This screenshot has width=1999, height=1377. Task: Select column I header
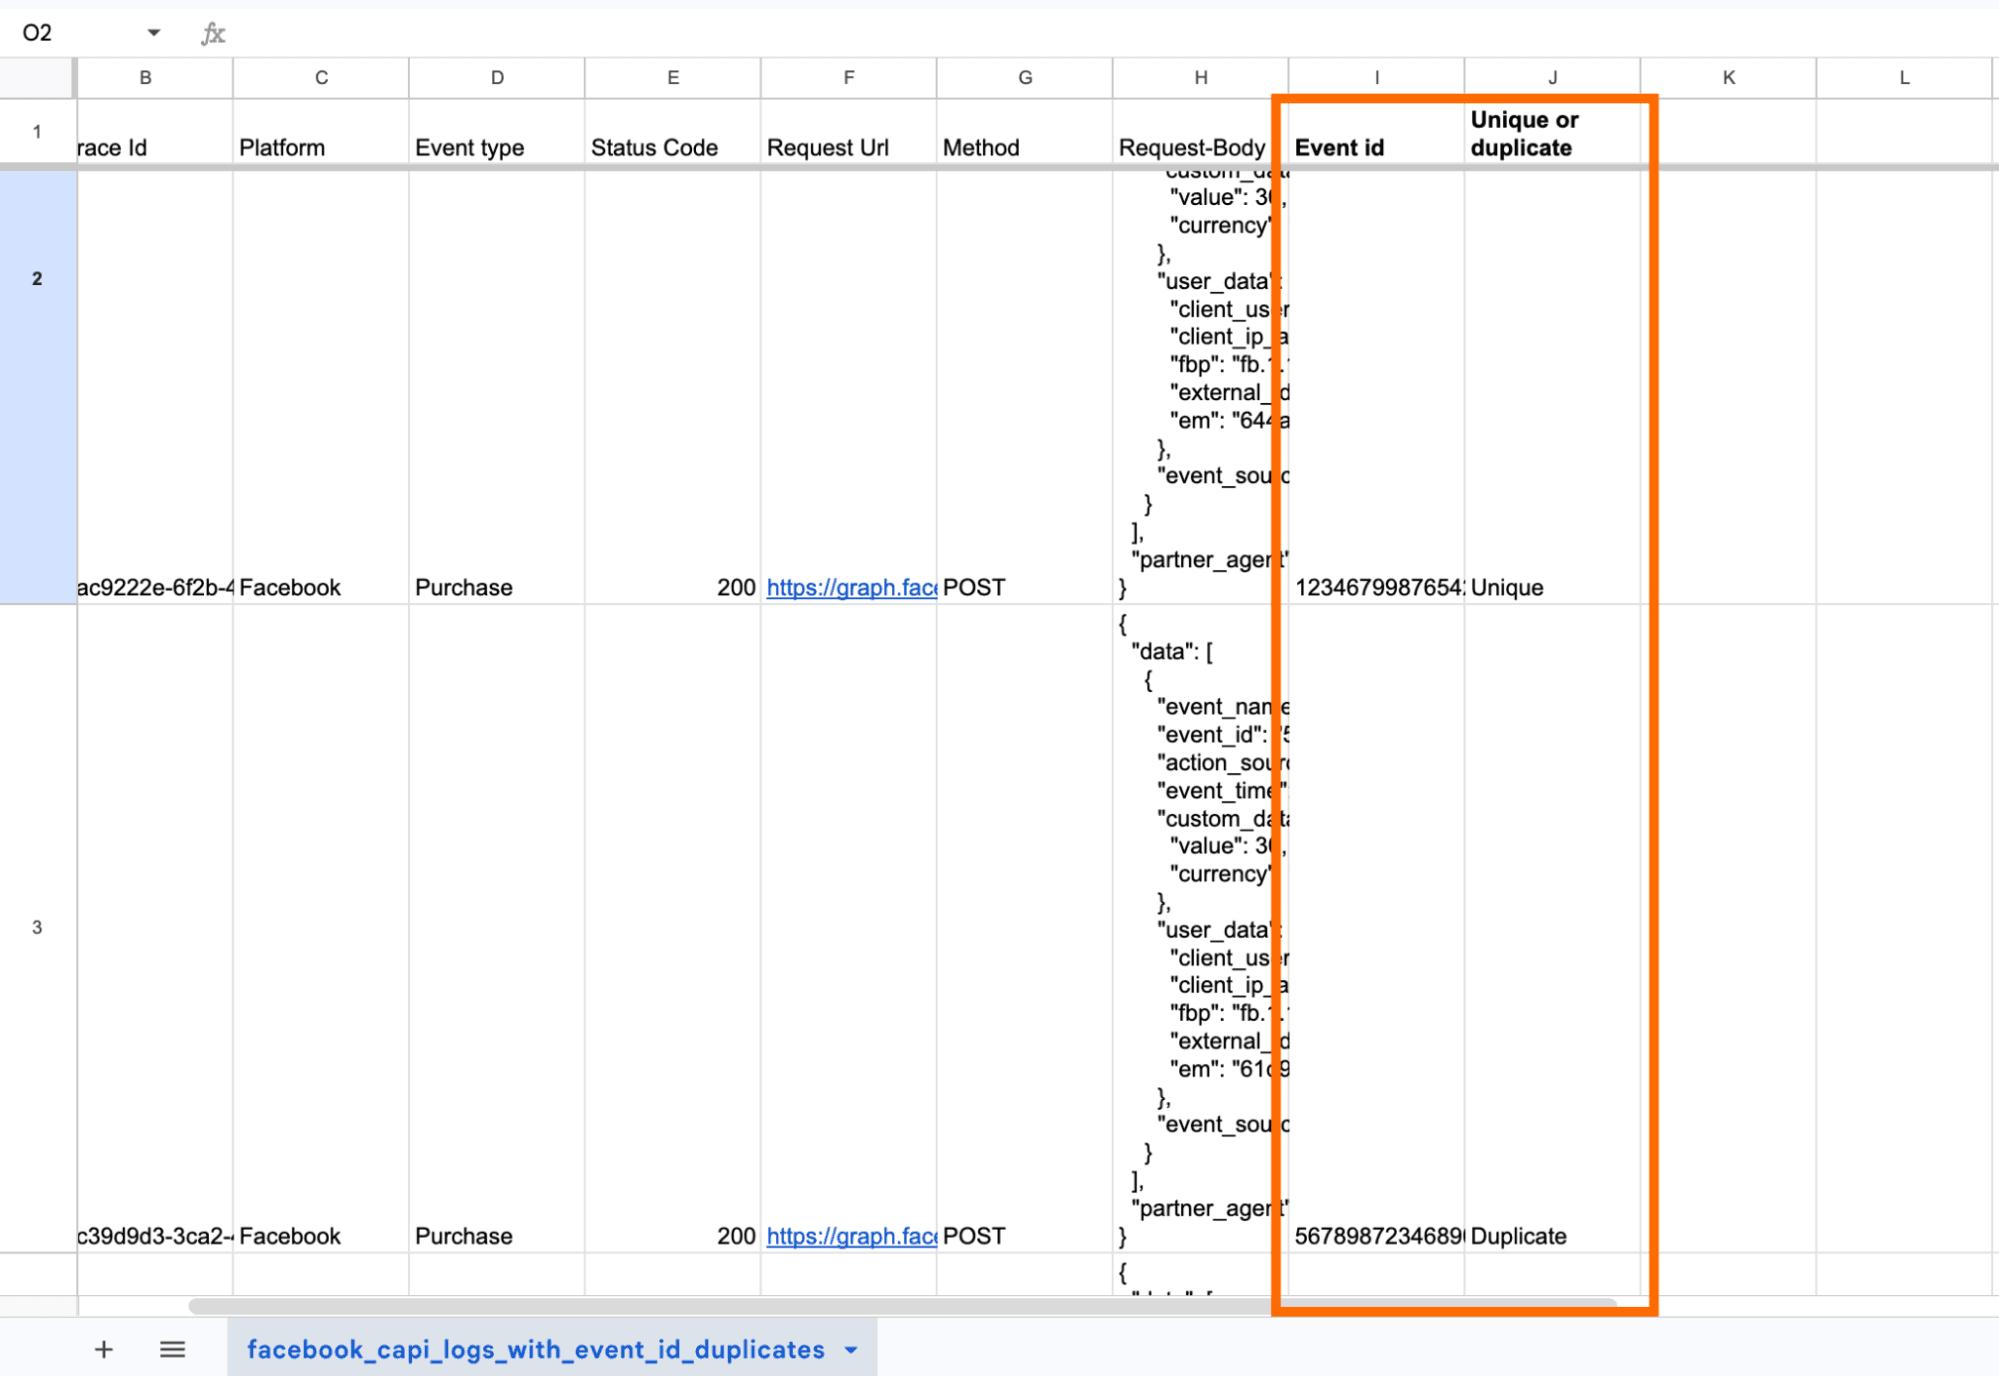1377,77
